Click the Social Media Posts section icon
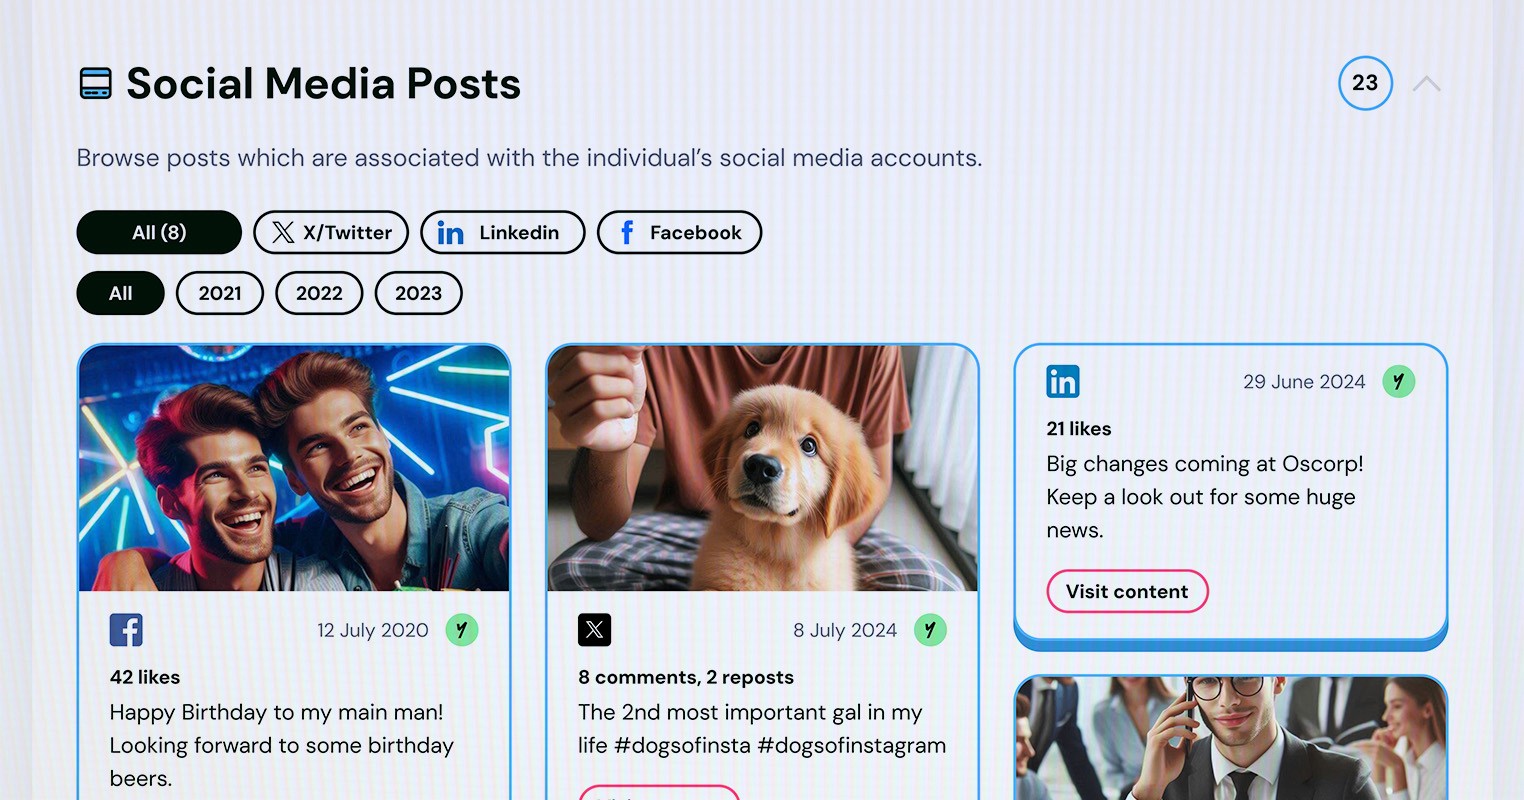The image size is (1524, 800). click(95, 83)
